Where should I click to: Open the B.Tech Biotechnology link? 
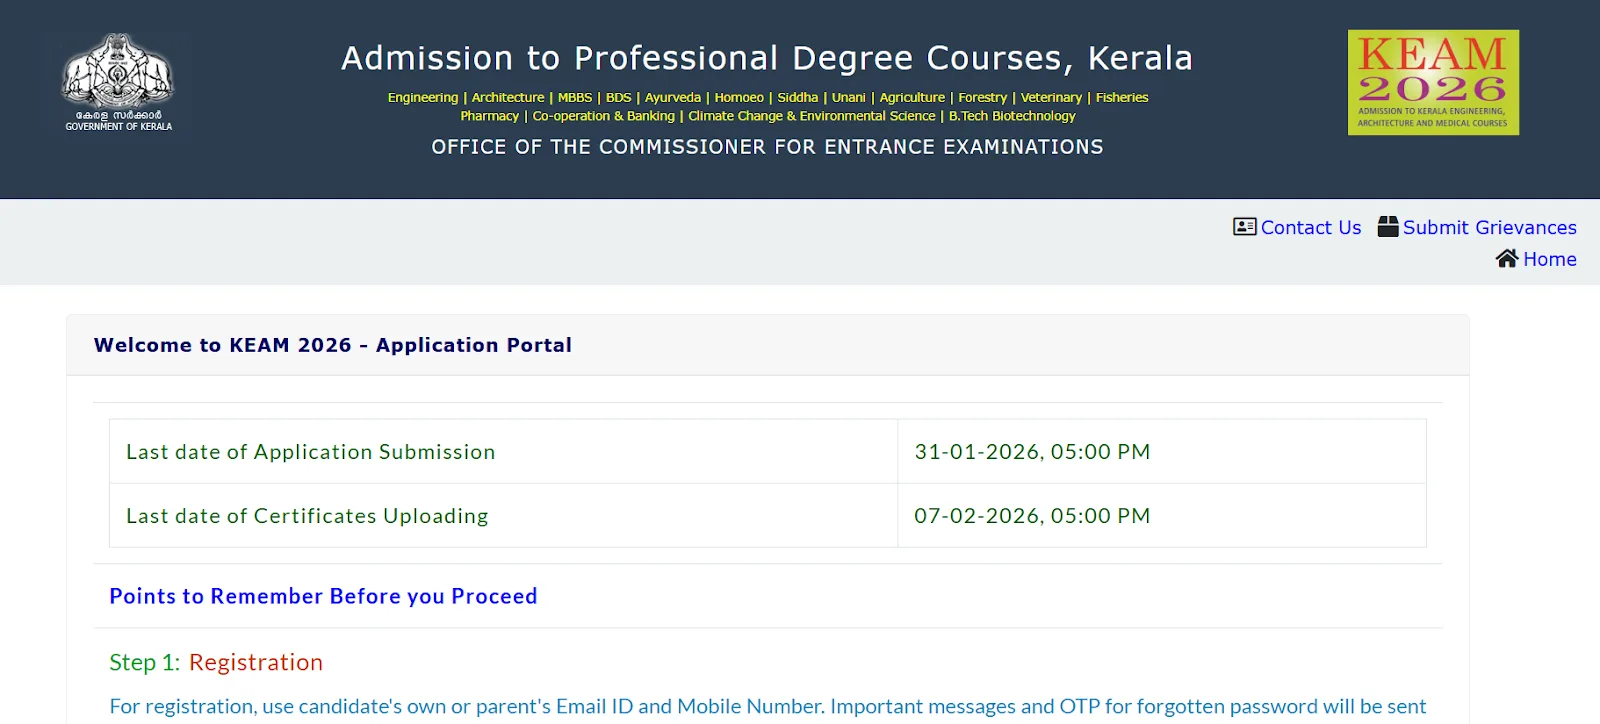coord(1013,115)
